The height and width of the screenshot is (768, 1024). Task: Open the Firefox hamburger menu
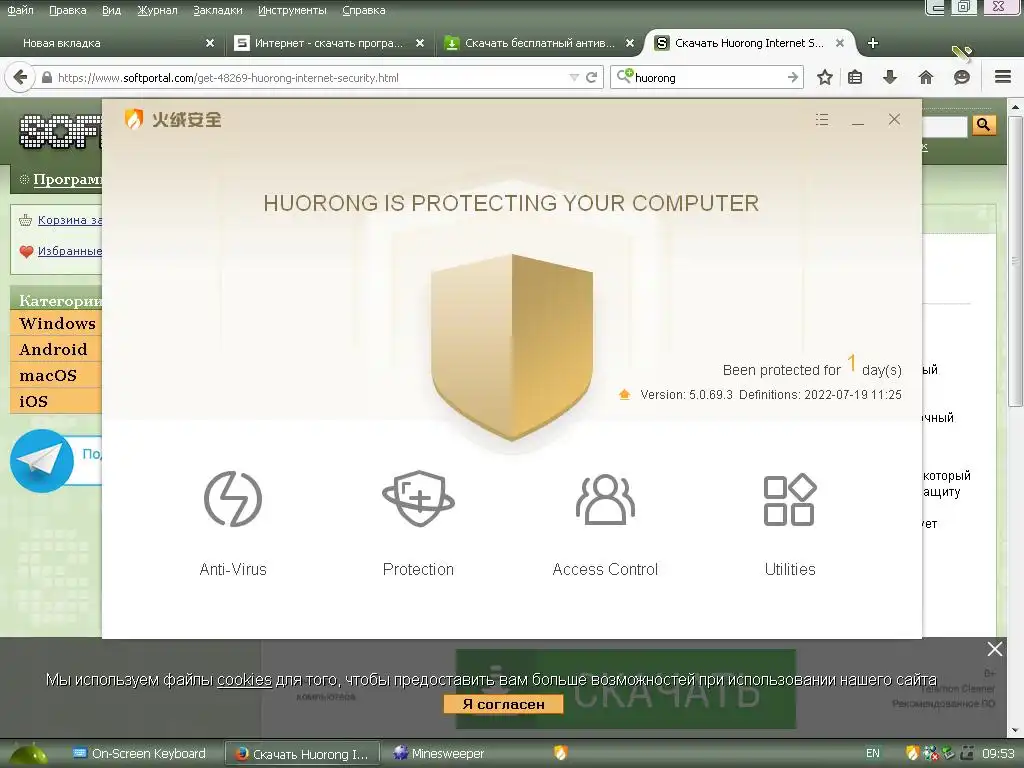coord(1003,77)
